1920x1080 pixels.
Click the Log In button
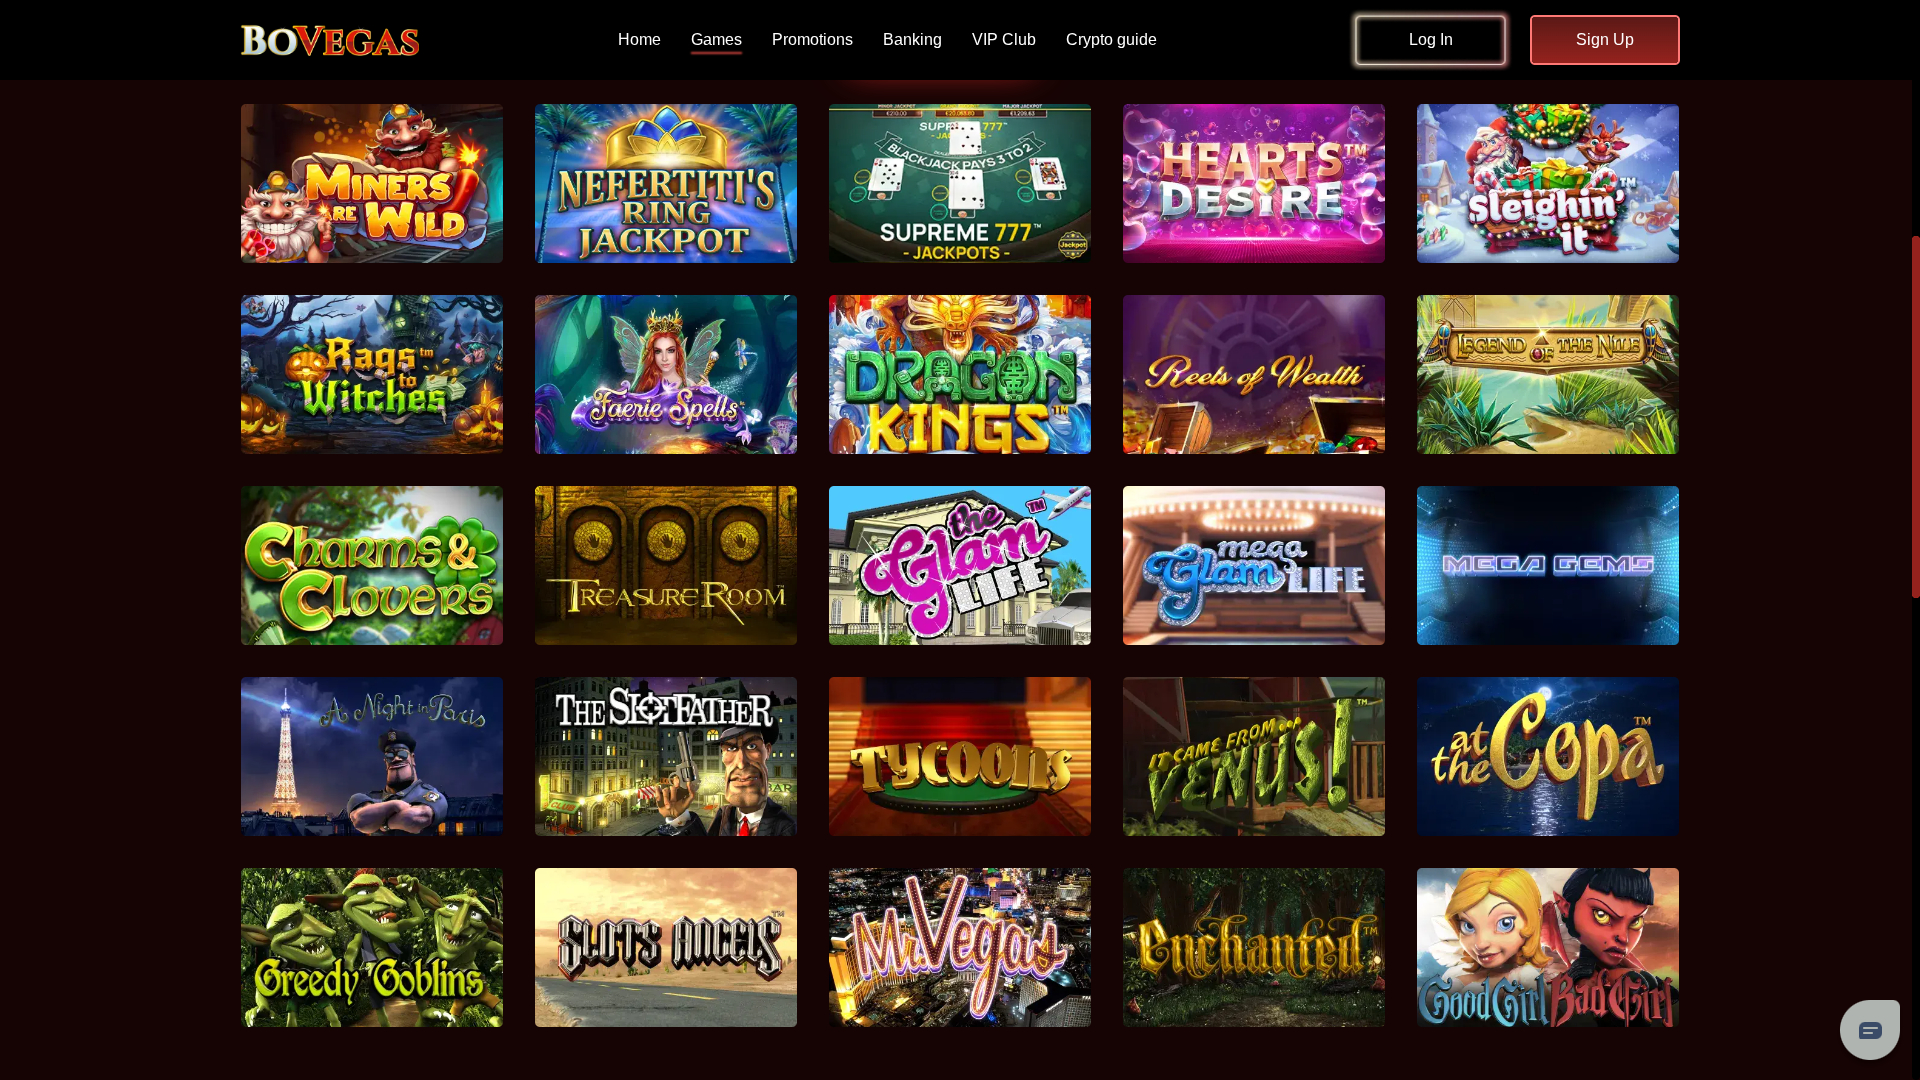click(1430, 40)
